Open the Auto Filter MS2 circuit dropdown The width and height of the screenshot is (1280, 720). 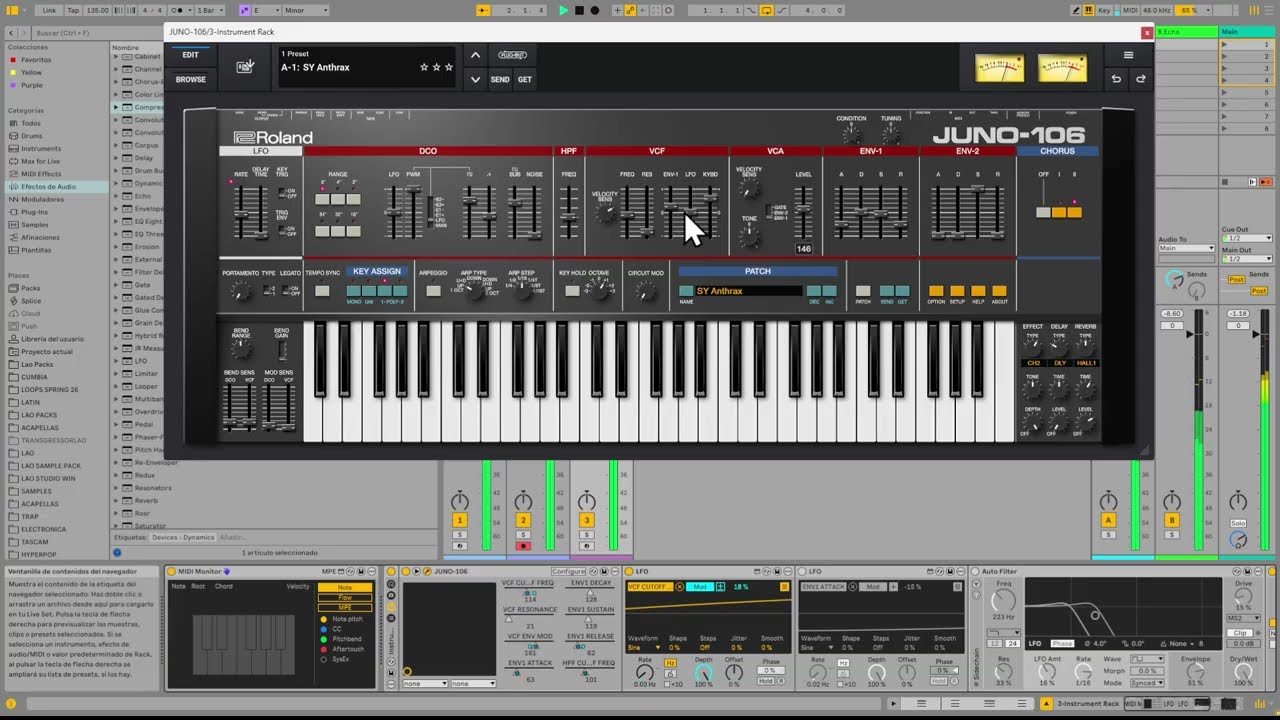[1242, 618]
